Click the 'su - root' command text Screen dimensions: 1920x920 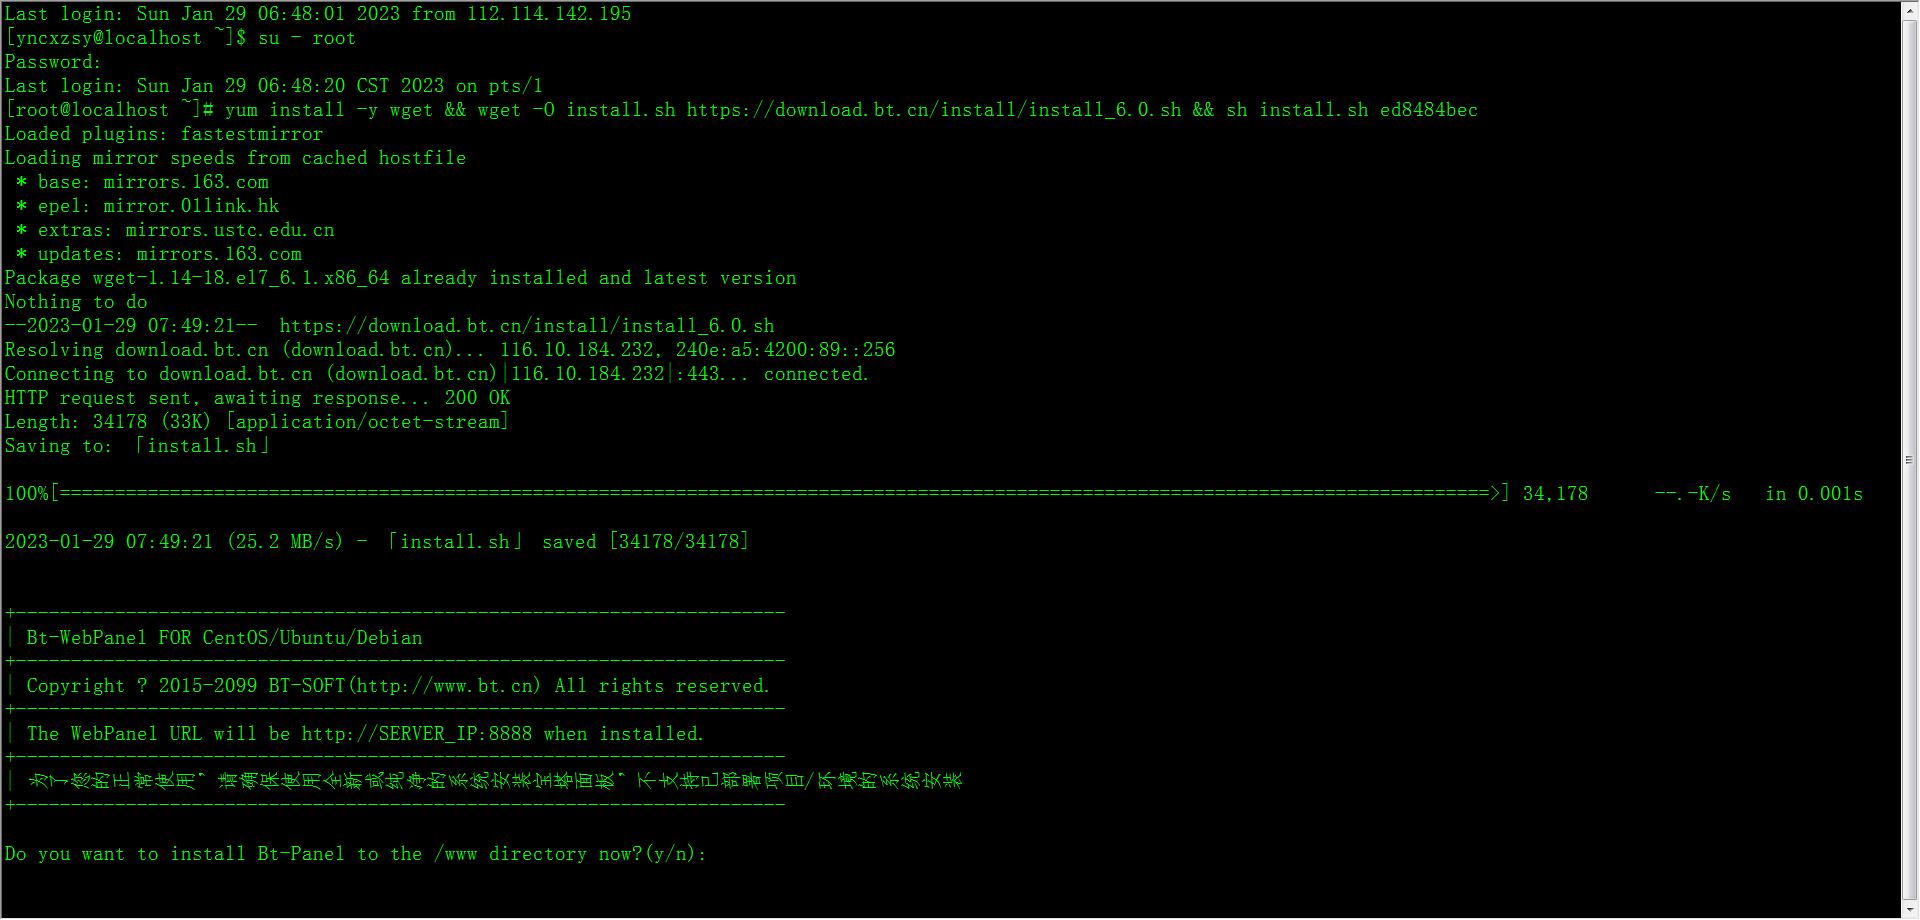click(307, 38)
